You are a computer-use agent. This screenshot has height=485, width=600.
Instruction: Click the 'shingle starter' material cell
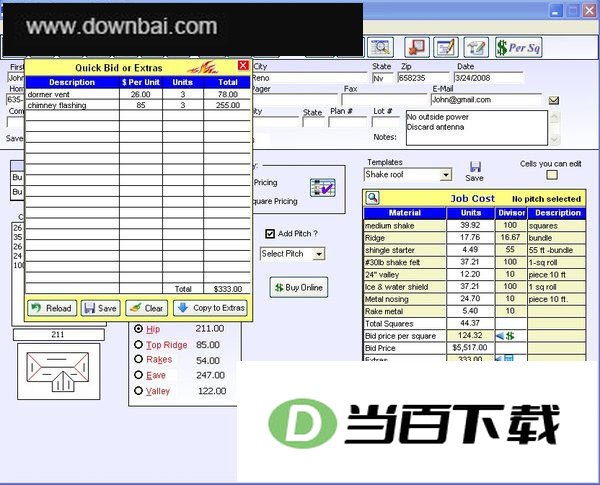point(405,250)
